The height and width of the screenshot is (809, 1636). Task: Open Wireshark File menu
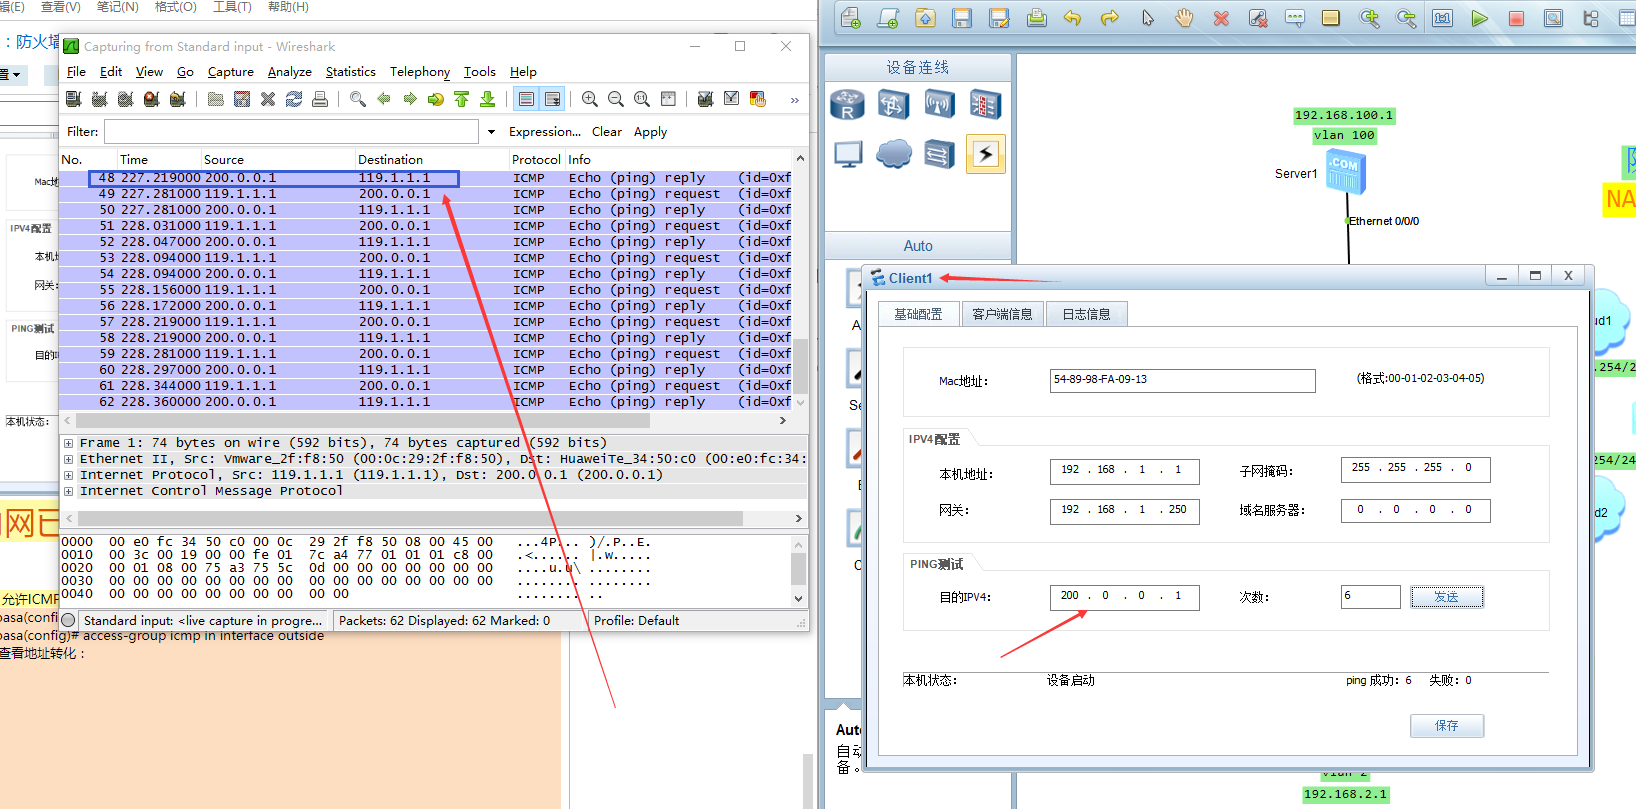click(76, 72)
